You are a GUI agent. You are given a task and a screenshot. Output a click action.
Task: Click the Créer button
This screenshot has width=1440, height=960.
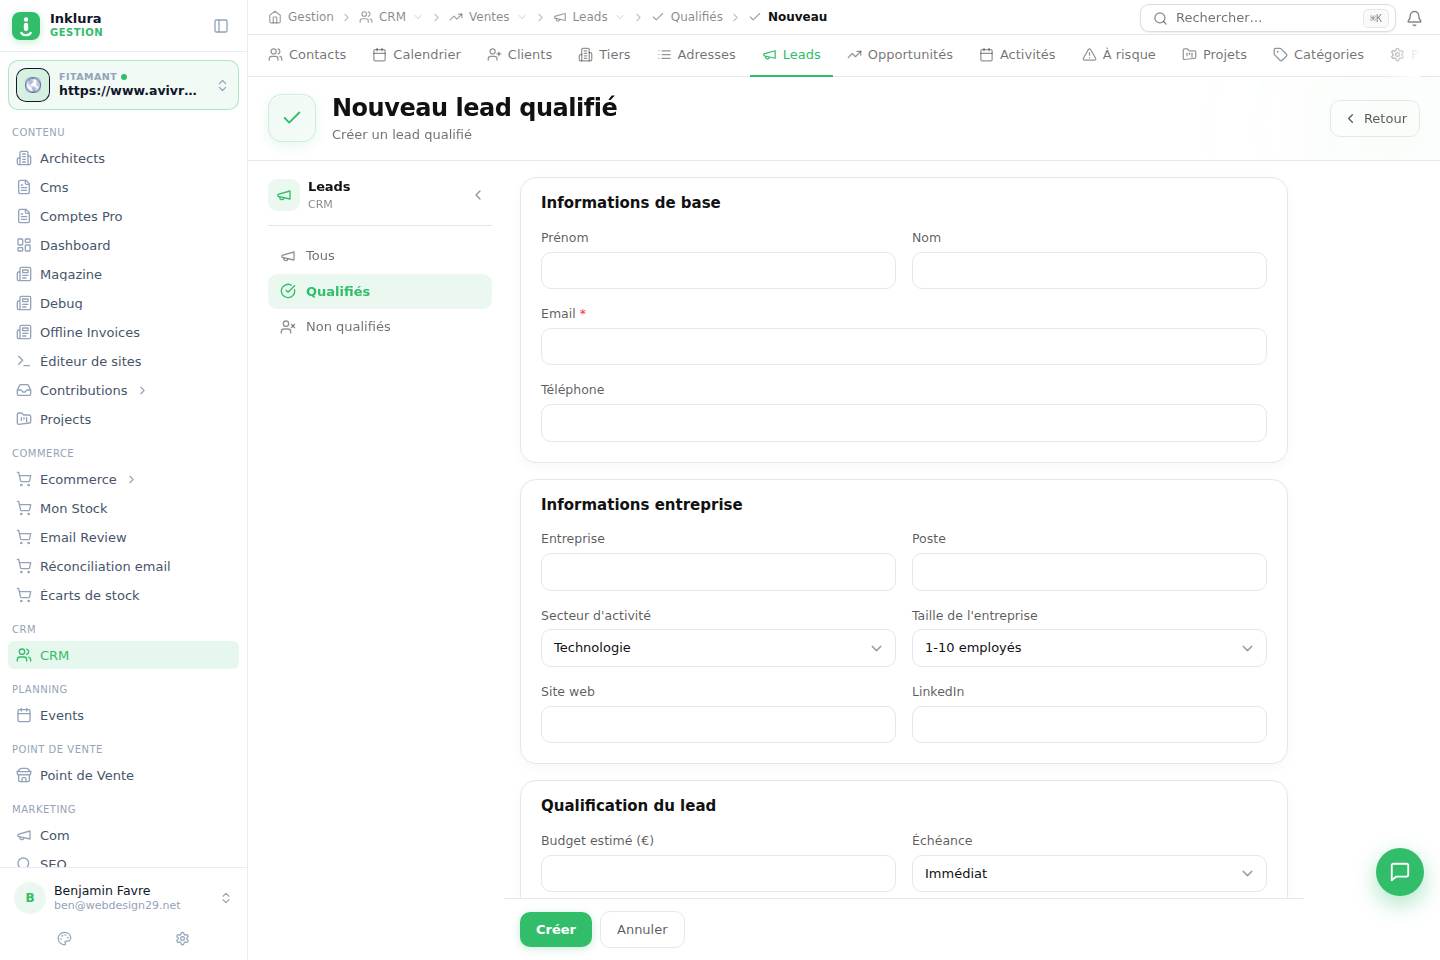point(556,929)
